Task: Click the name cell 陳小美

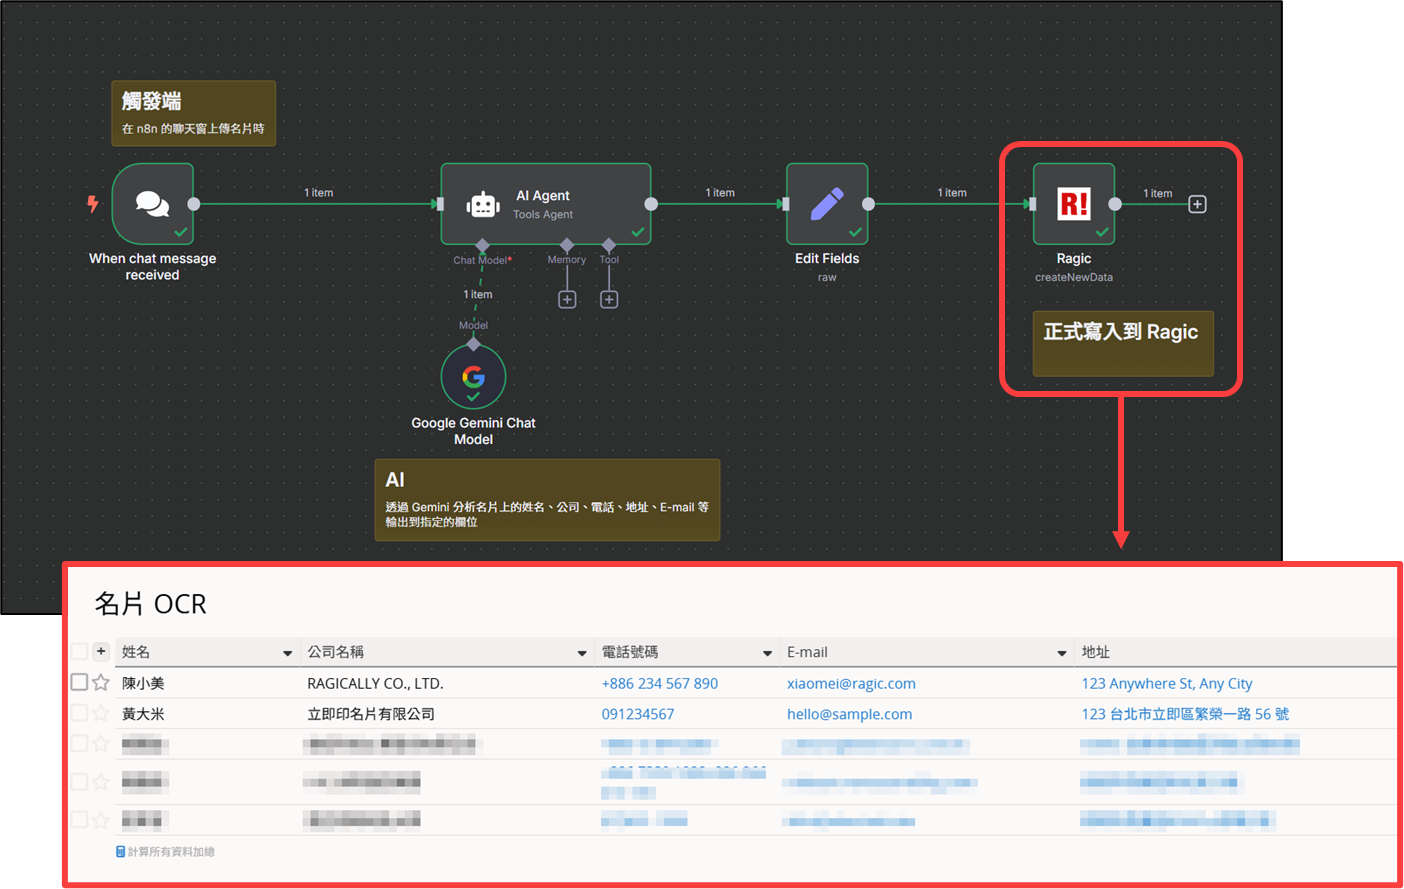Action: click(143, 684)
